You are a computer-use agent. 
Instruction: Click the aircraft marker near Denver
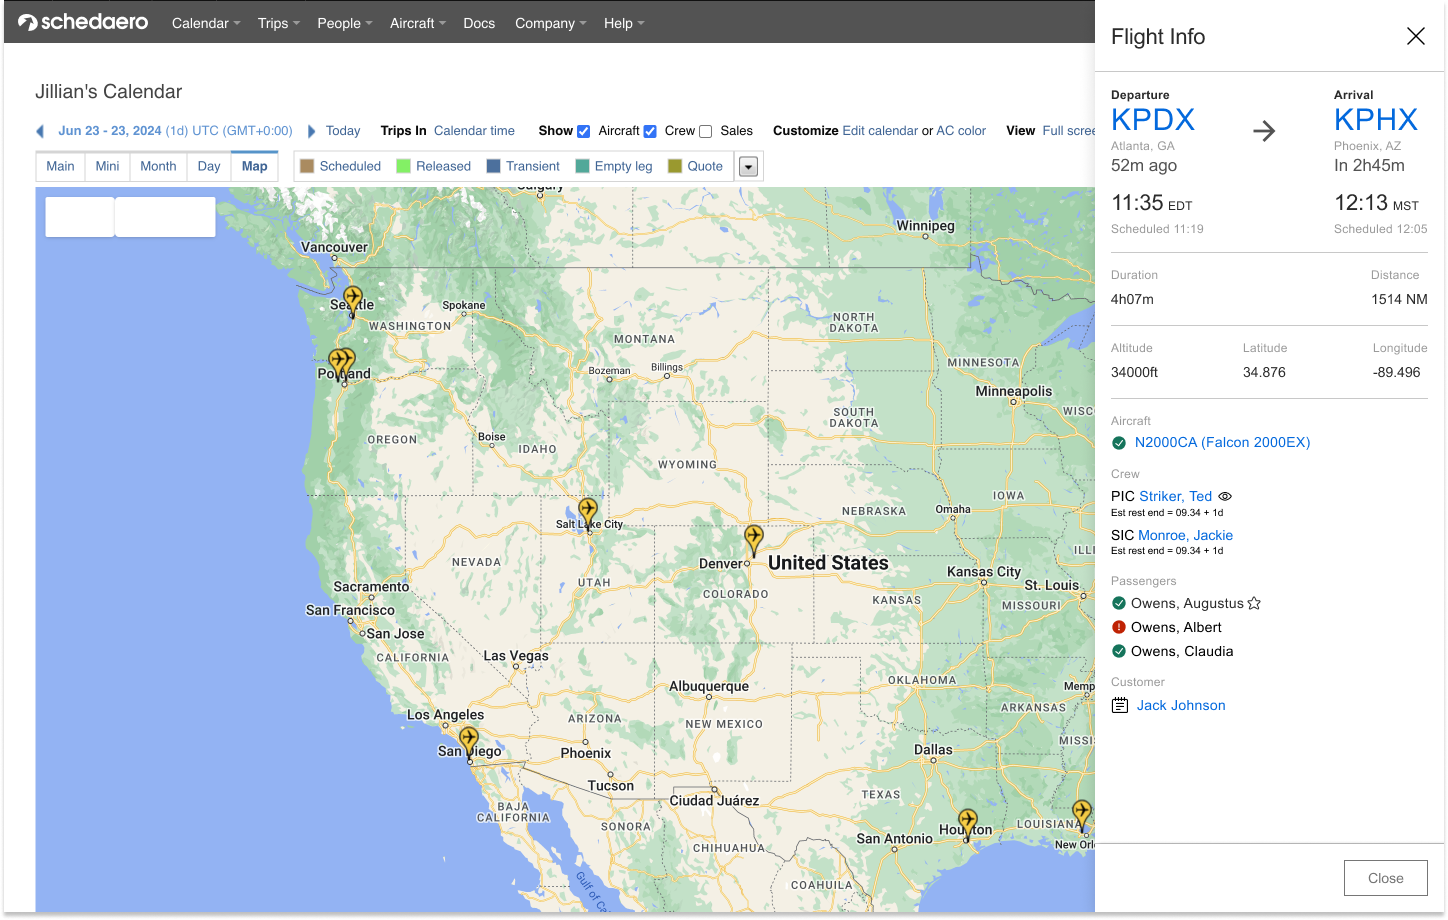click(x=753, y=538)
